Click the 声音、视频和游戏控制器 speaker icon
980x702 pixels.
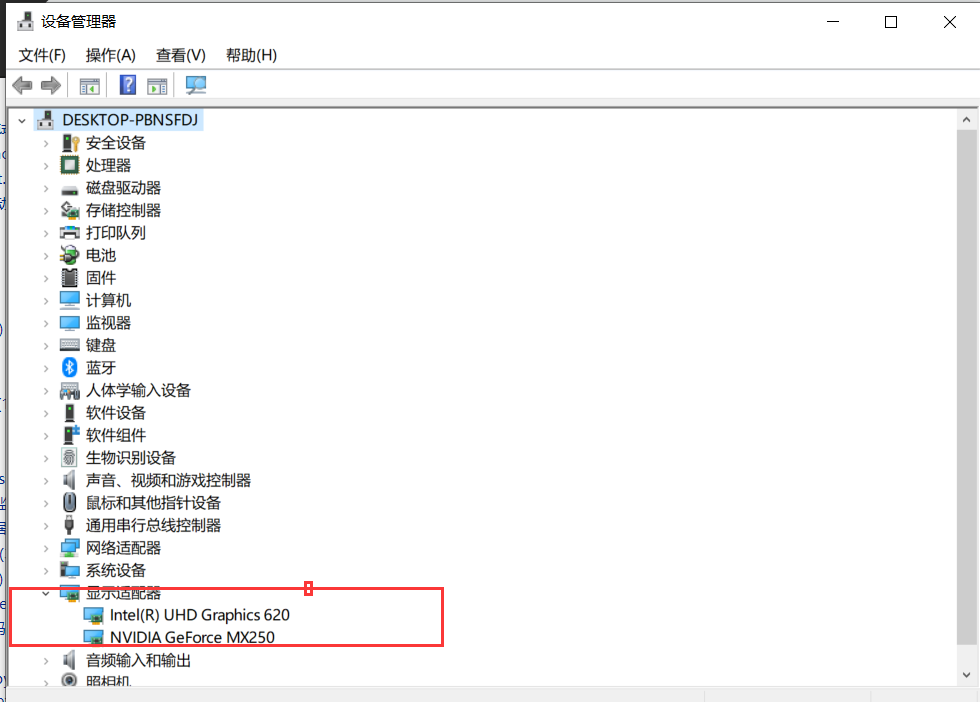click(x=69, y=480)
